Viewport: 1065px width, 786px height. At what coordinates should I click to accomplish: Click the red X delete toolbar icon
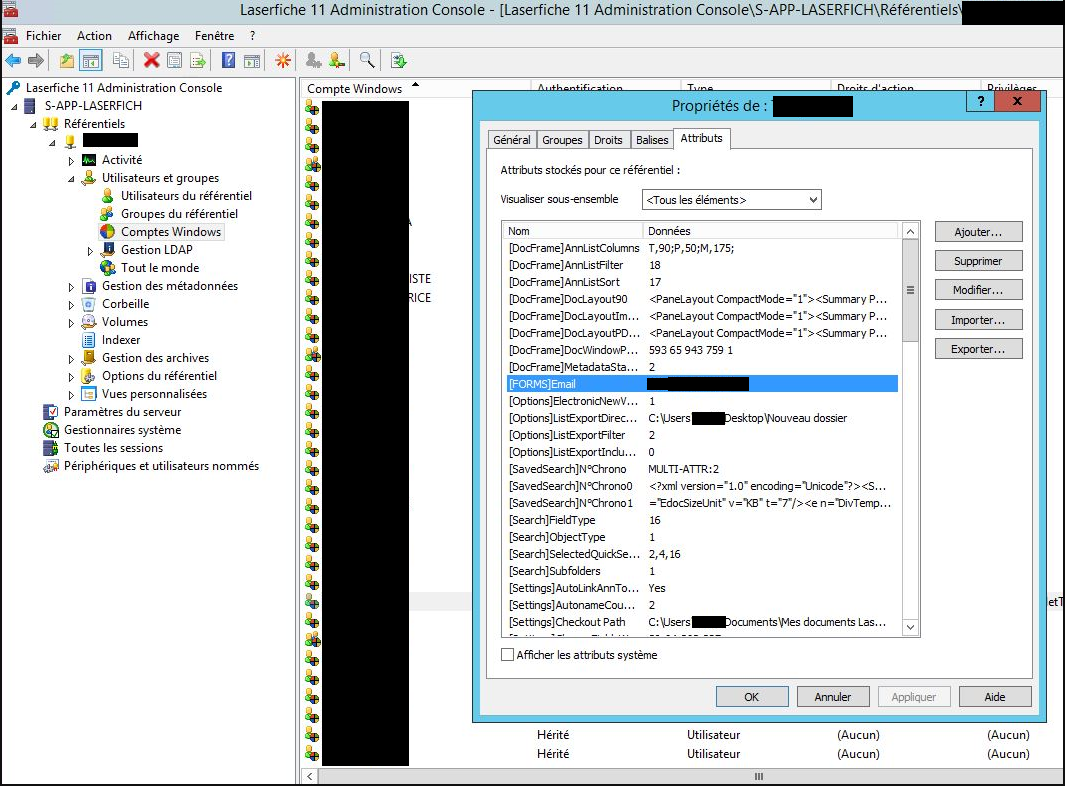151,60
